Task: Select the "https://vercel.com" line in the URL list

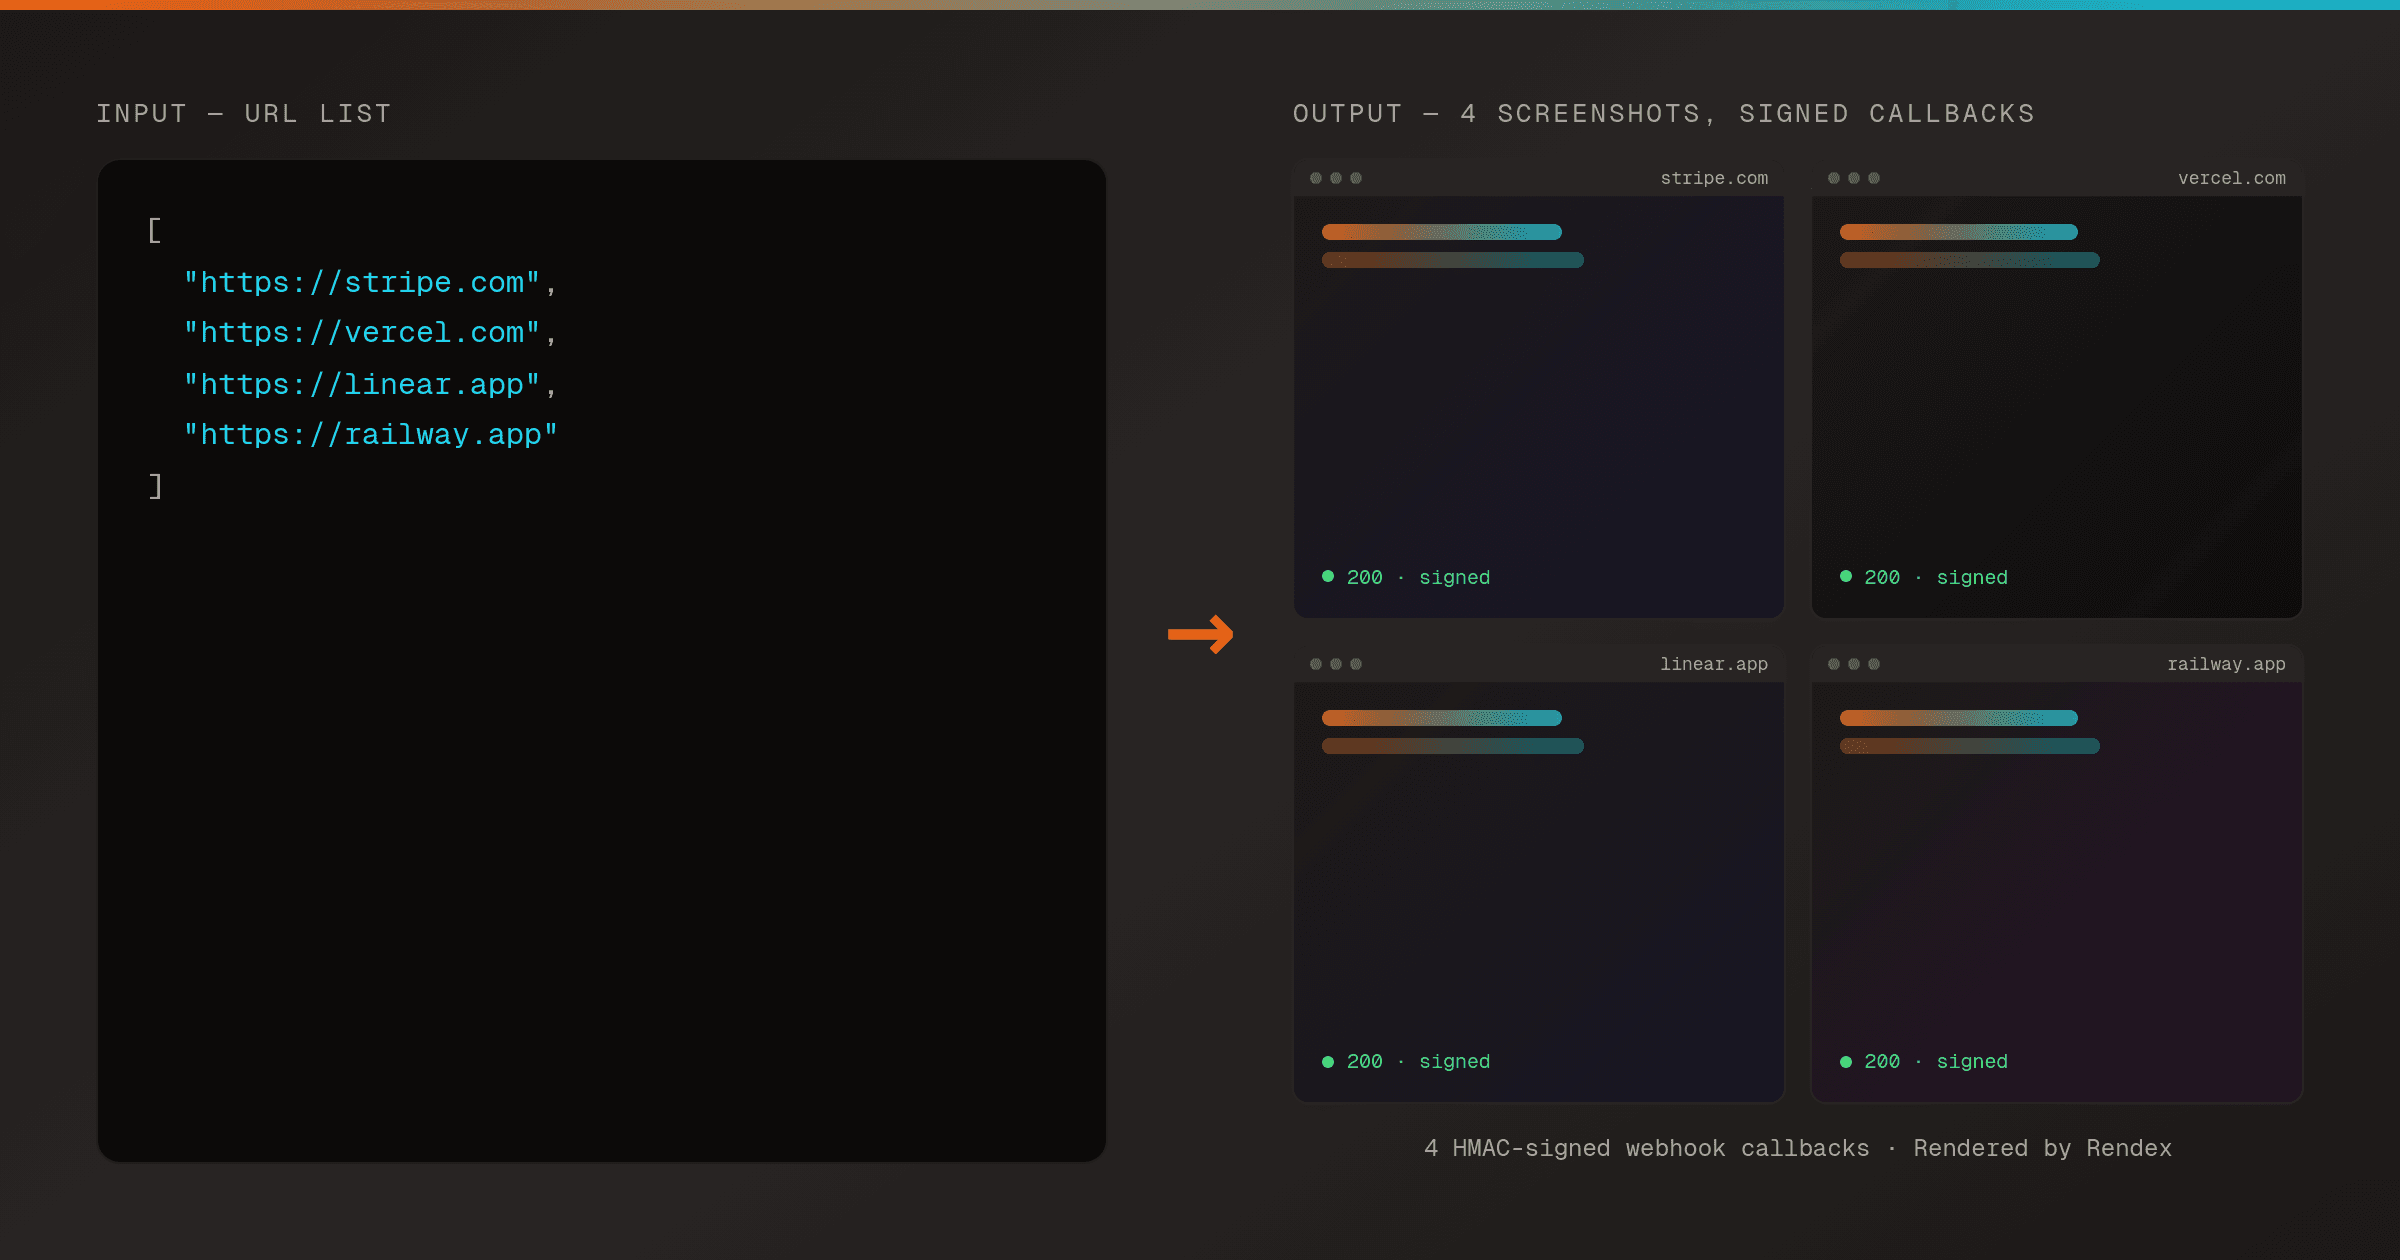Action: [x=370, y=333]
